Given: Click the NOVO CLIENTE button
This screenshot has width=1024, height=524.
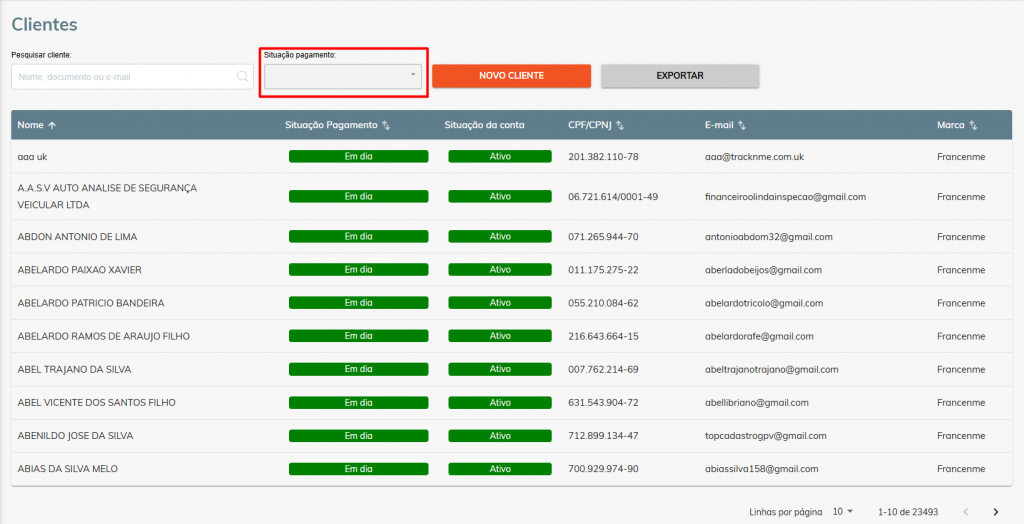Looking at the screenshot, I should pos(511,76).
